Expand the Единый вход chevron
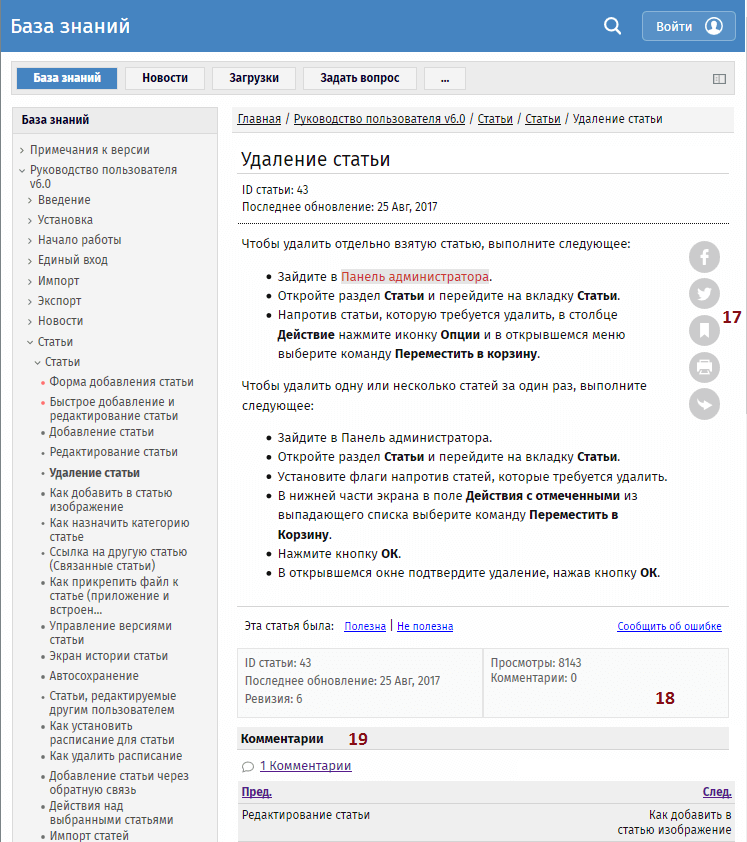This screenshot has height=842, width=747. click(x=30, y=260)
